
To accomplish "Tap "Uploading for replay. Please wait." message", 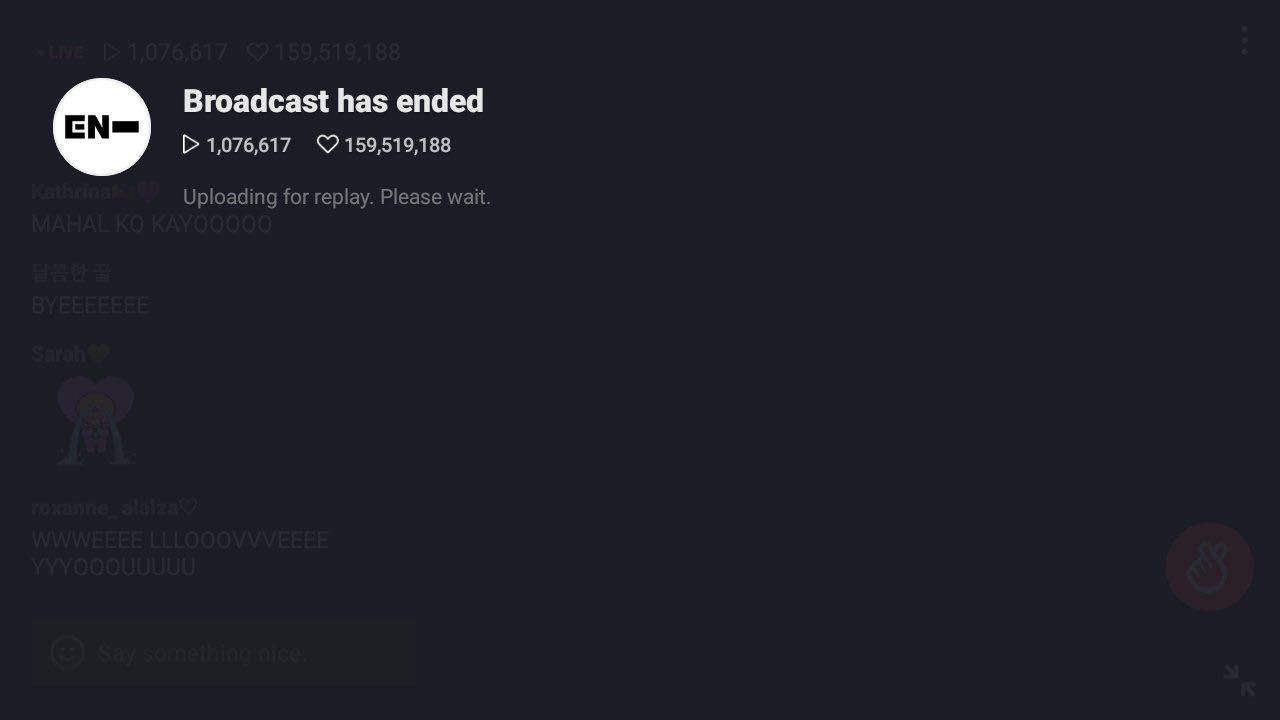I will coord(337,197).
